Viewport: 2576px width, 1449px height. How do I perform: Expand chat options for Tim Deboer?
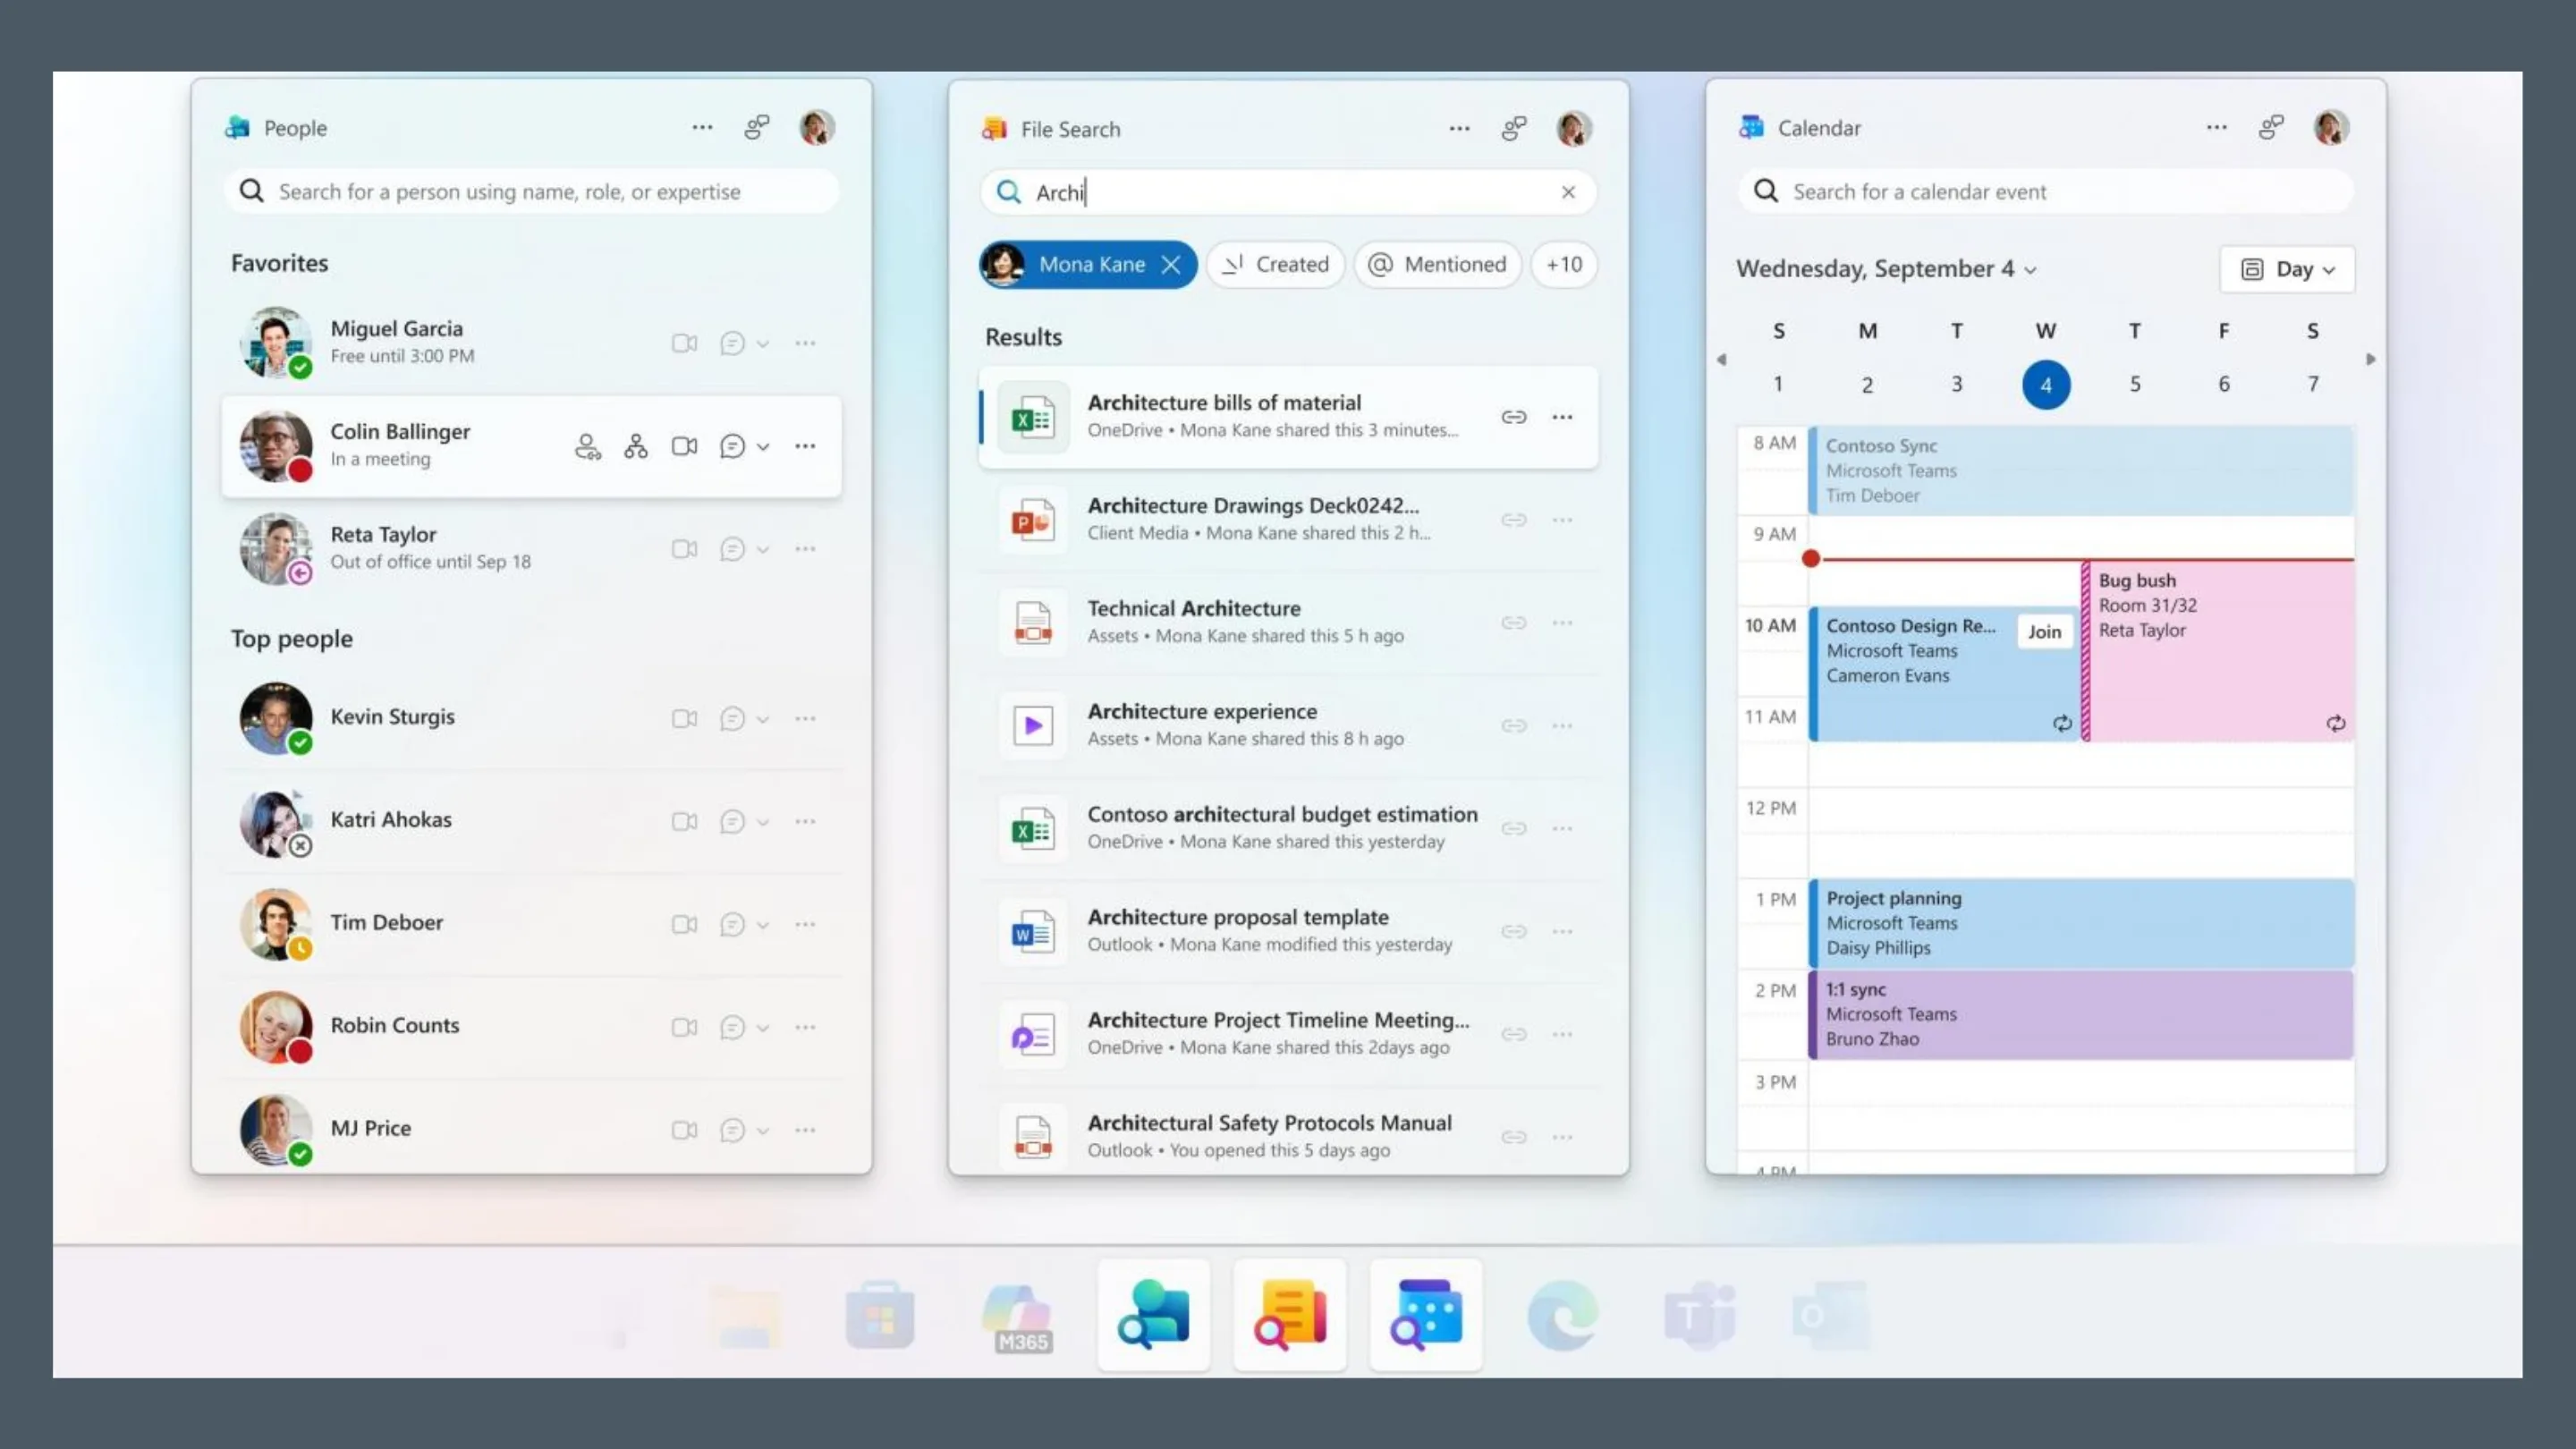[x=763, y=925]
